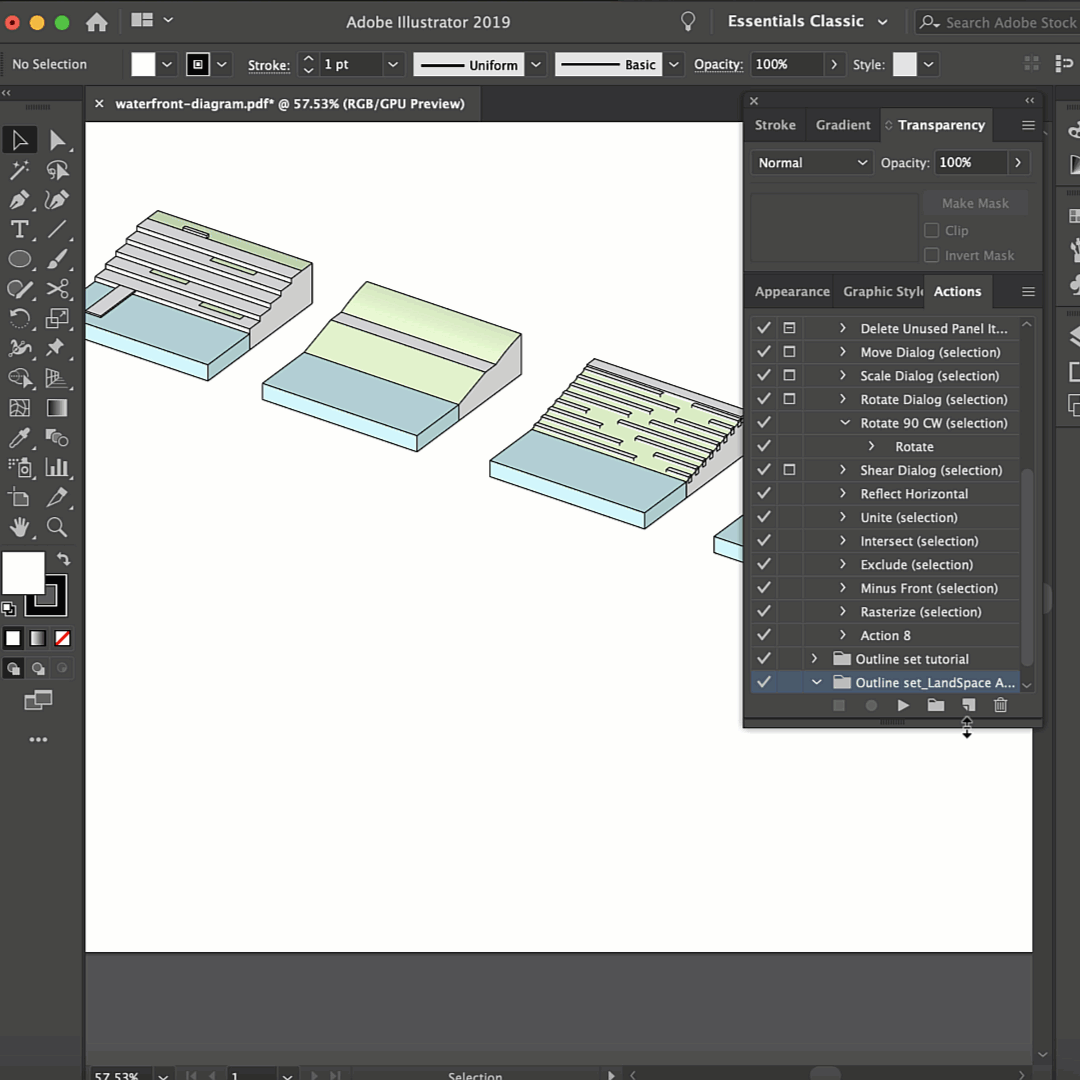The height and width of the screenshot is (1080, 1080).
Task: Toggle the dialog box for Move Dialog action
Action: tap(789, 352)
